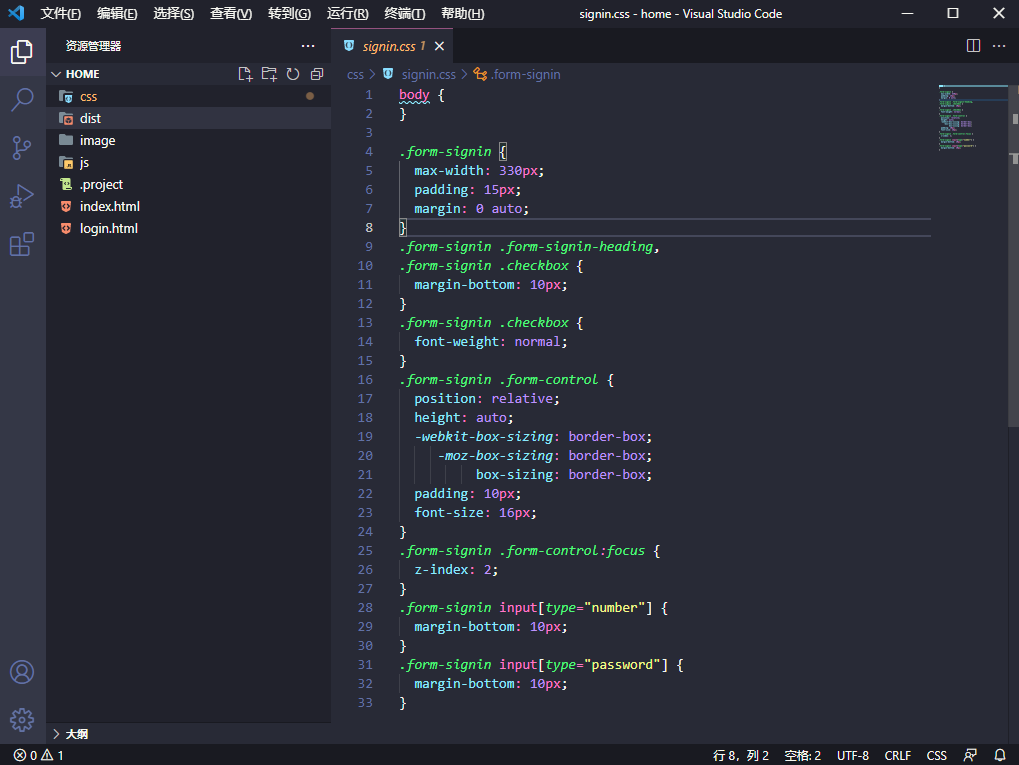Click the editor vertical scrollbar
Screen dimensions: 1019x765
point(1013,257)
